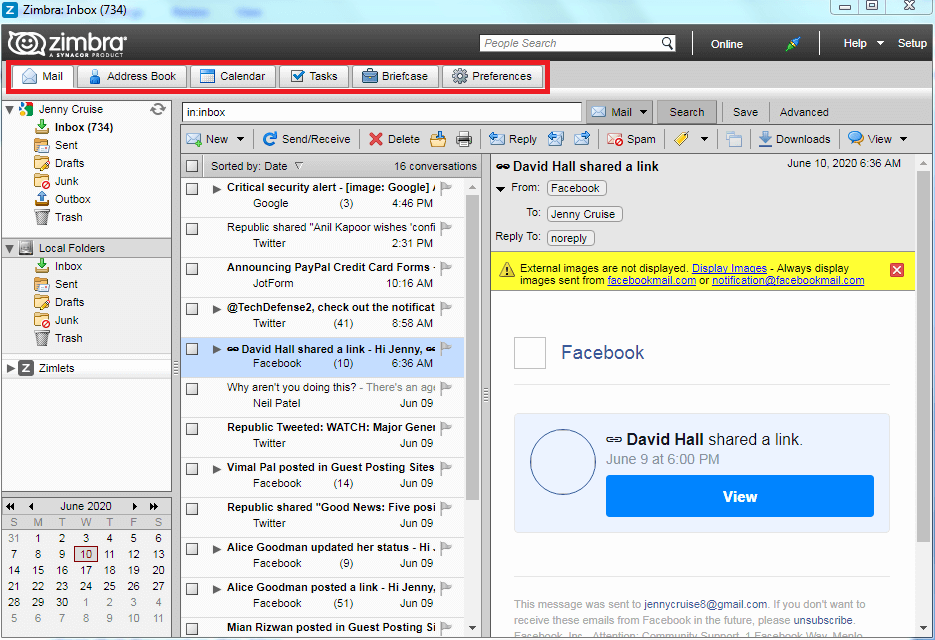Viewport: 935px width, 640px height.
Task: Open the Downloads toolbar item
Action: click(x=794, y=139)
